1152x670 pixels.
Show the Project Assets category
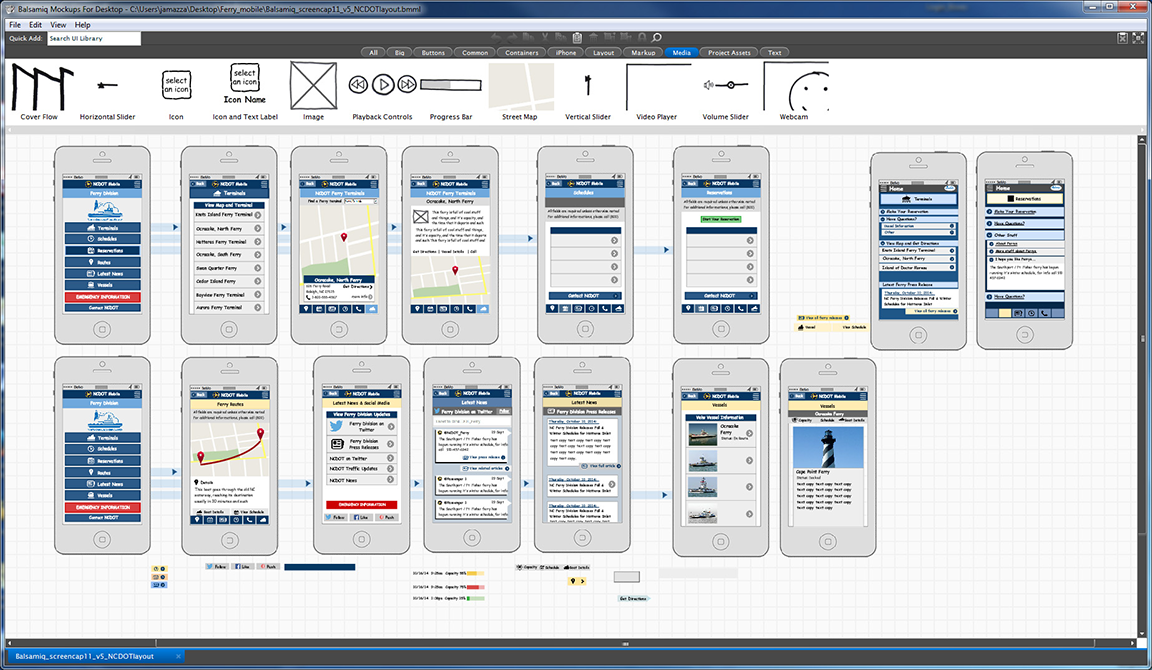(729, 52)
